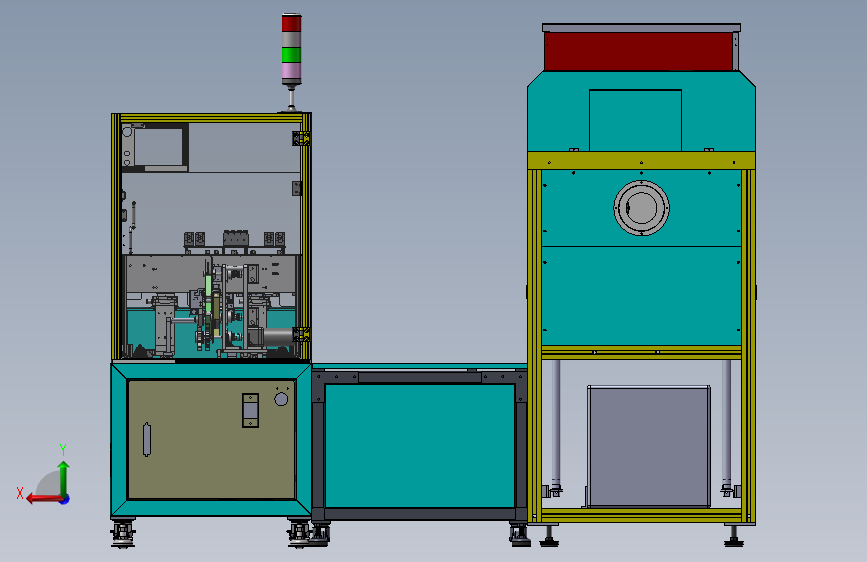
Task: Select the red segment of the signal tower light
Action: (291, 23)
